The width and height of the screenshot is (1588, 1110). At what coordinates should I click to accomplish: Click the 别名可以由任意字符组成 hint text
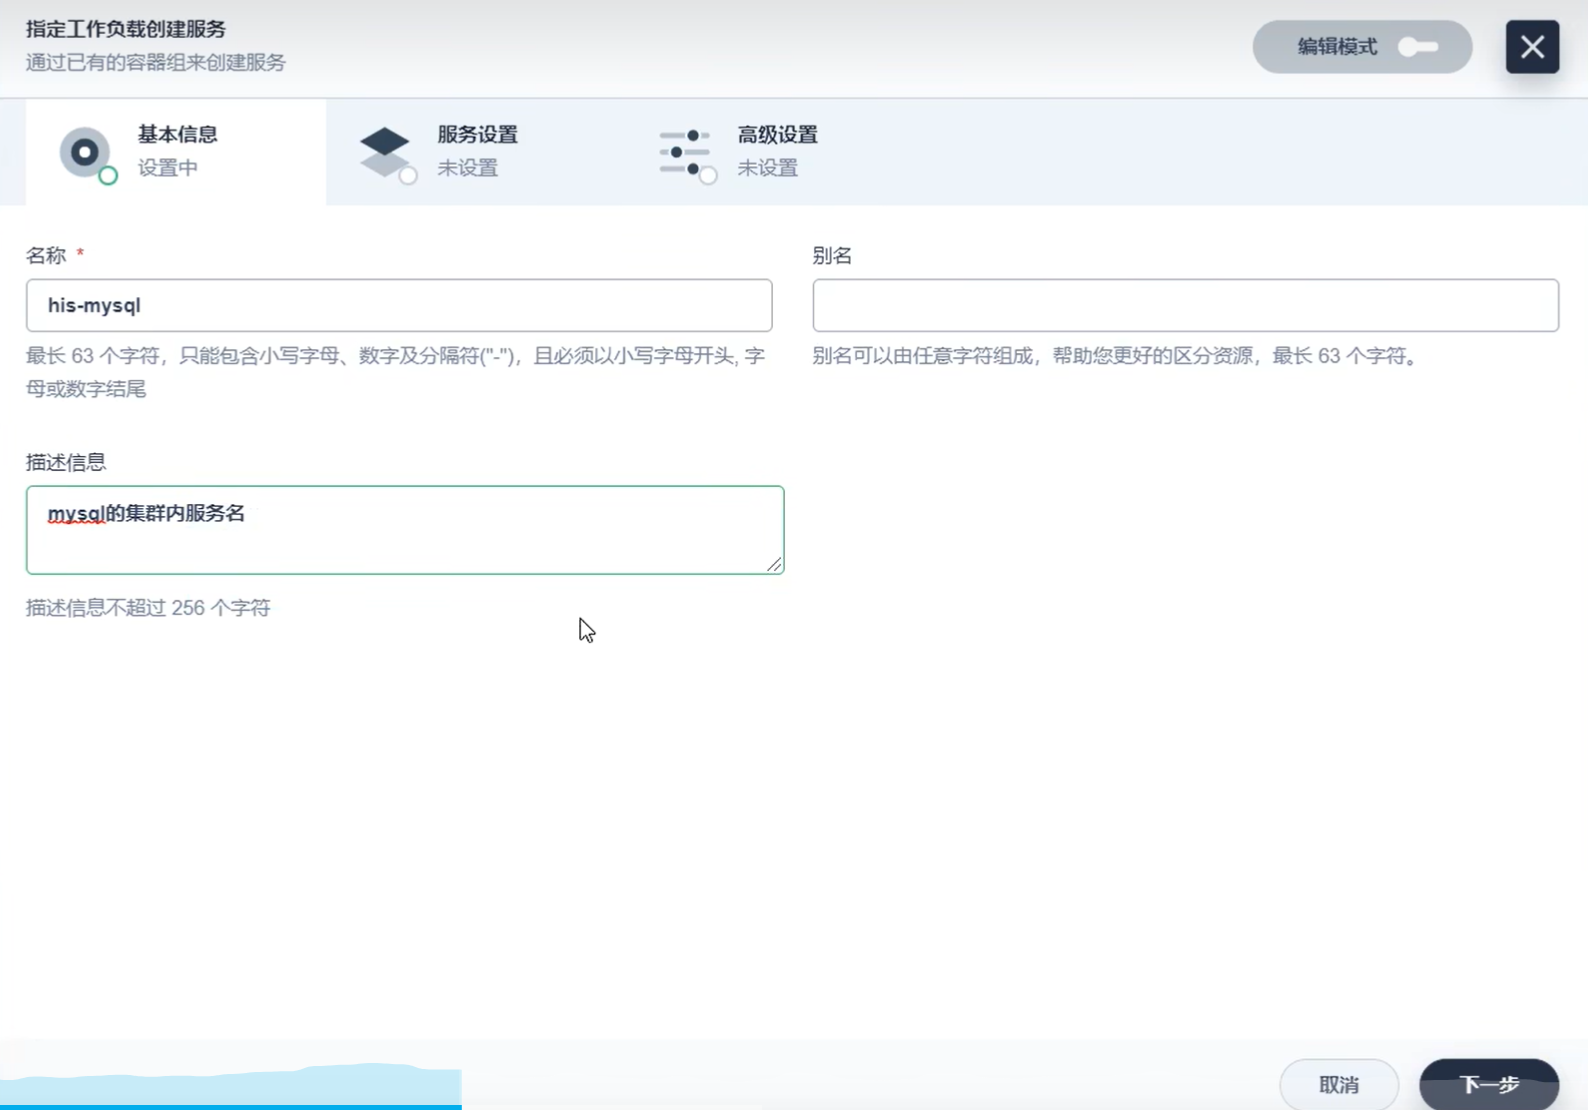point(1116,356)
